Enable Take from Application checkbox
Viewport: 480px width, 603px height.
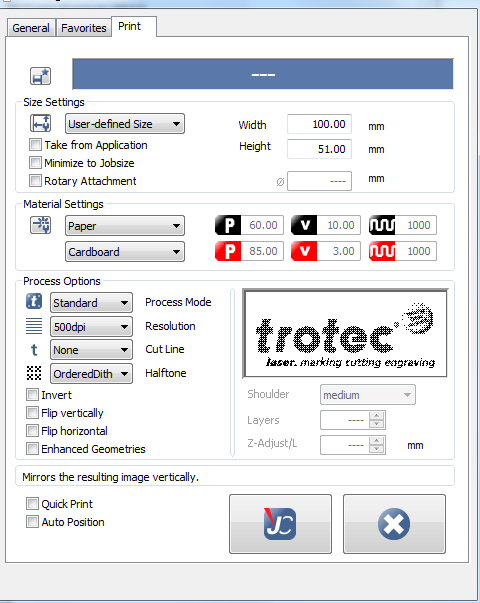click(x=35, y=145)
